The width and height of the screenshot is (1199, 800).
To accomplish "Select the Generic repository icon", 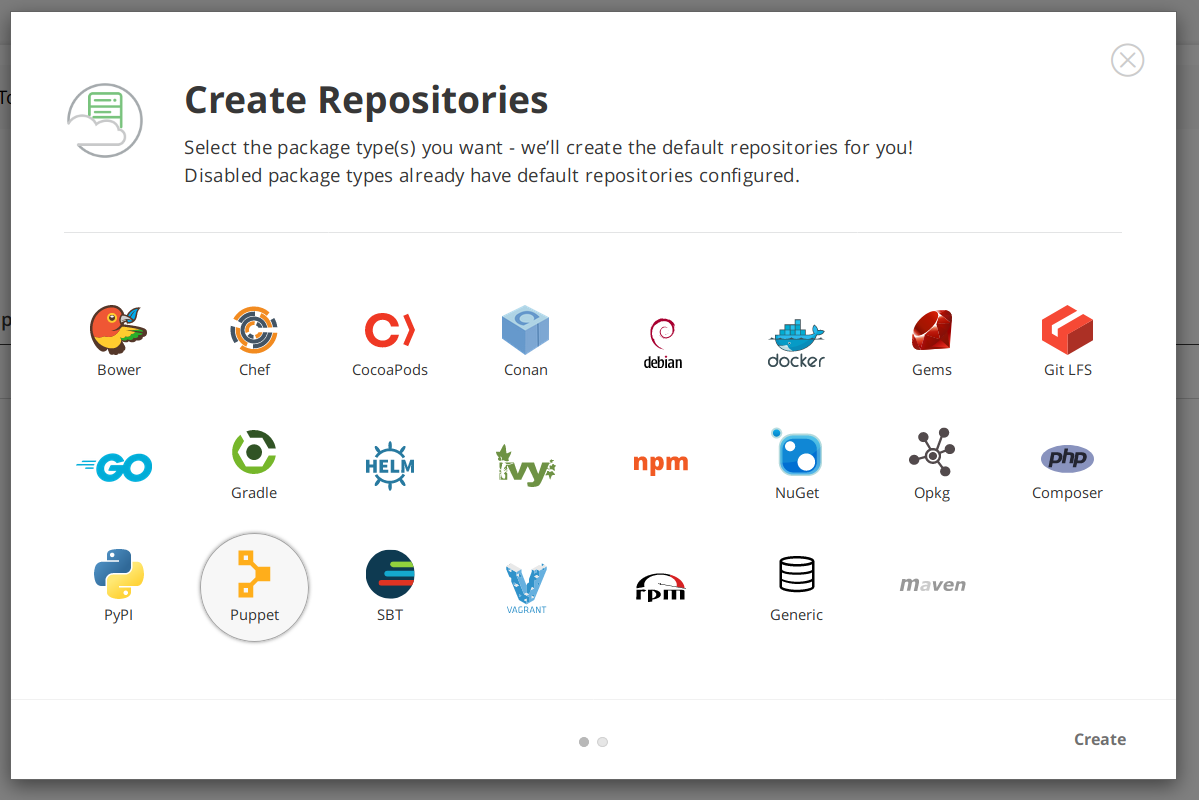I will pyautogui.click(x=796, y=587).
